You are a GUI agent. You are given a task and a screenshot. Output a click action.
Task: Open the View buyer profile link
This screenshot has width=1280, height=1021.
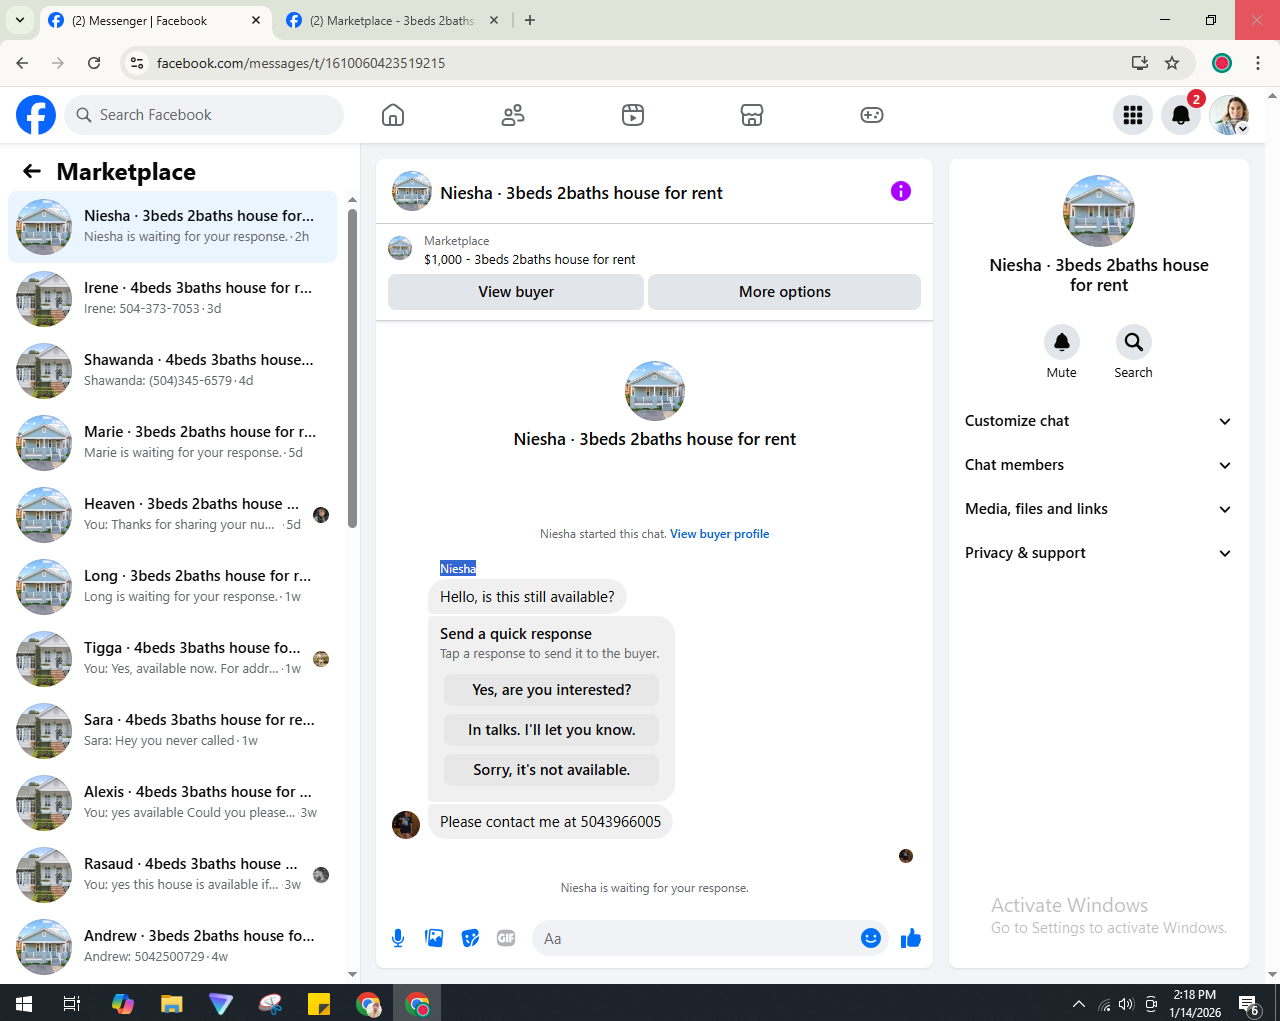(x=719, y=534)
